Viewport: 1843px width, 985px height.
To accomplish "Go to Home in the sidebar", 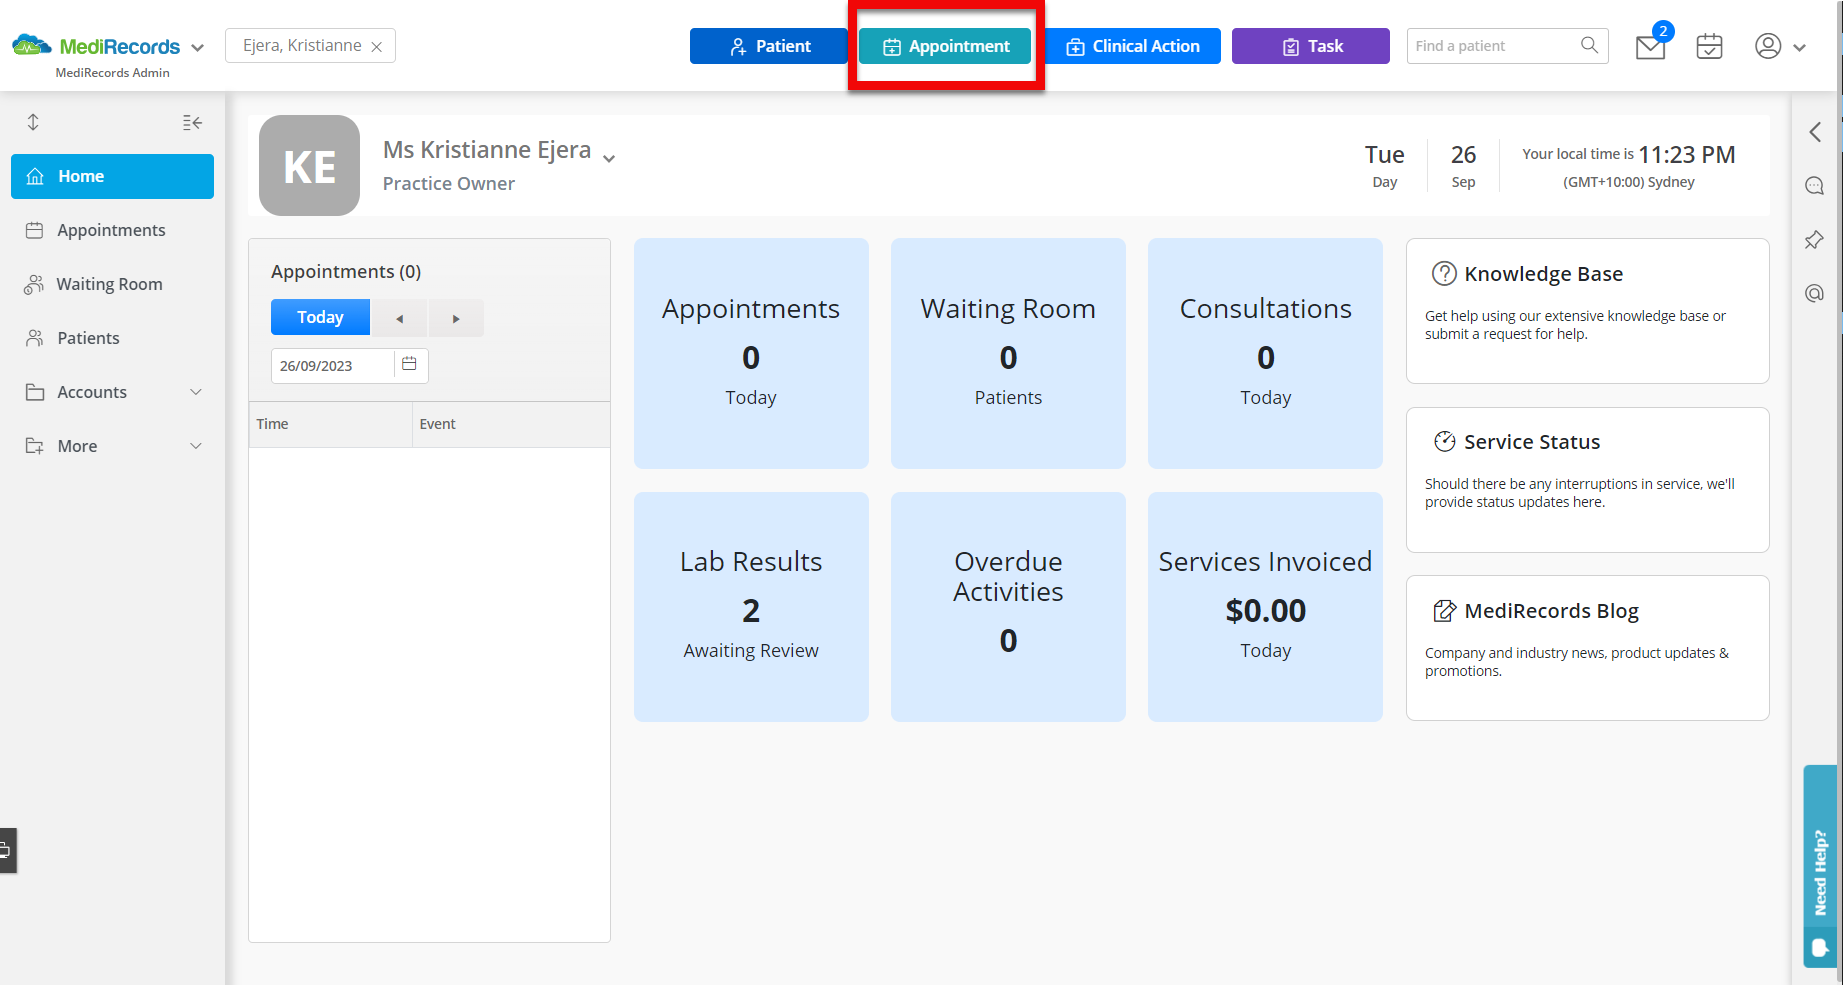I will 112,176.
